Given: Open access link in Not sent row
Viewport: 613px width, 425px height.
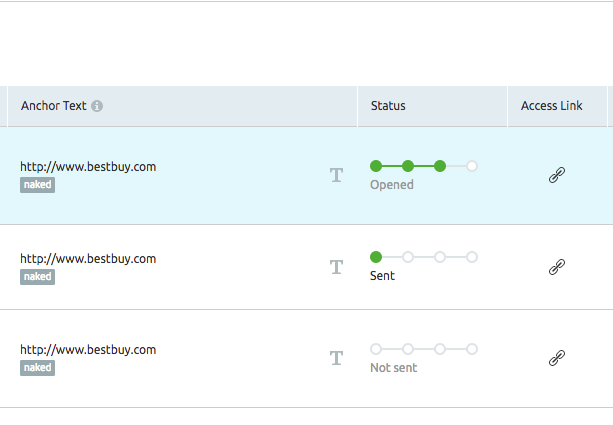Looking at the screenshot, I should [x=557, y=358].
